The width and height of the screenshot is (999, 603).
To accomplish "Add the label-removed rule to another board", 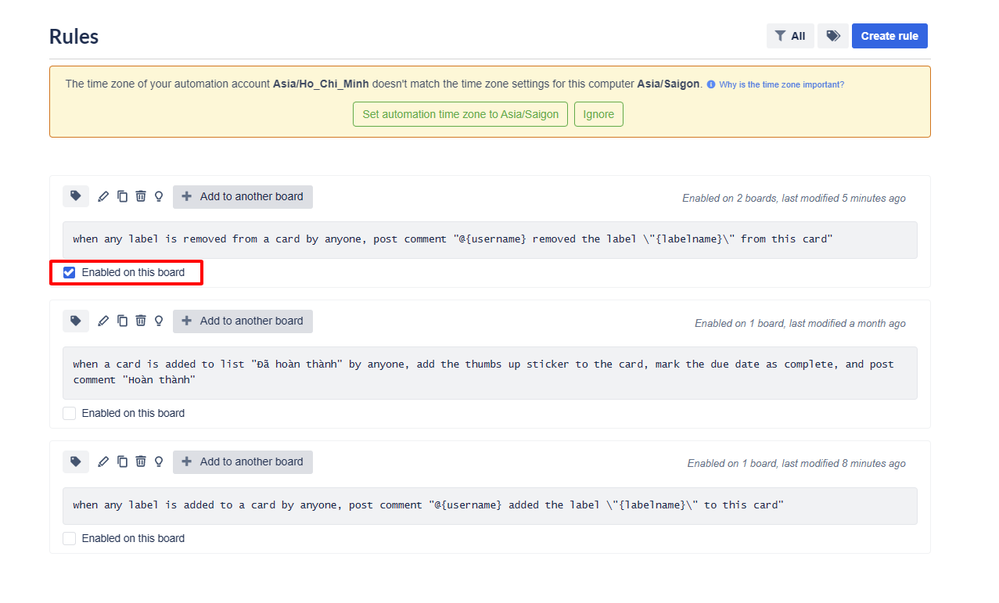I will [243, 196].
